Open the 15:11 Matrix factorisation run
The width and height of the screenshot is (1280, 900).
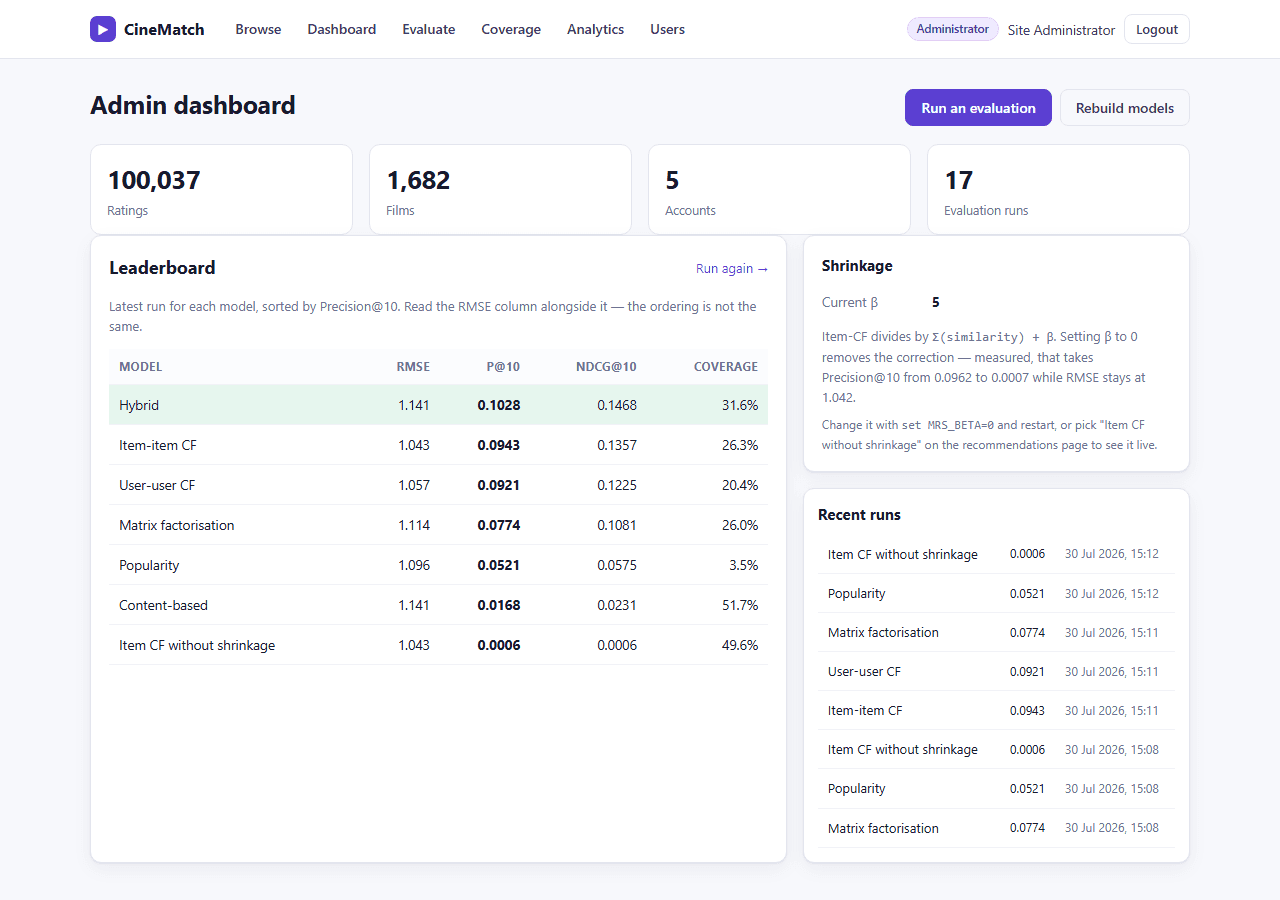point(996,632)
